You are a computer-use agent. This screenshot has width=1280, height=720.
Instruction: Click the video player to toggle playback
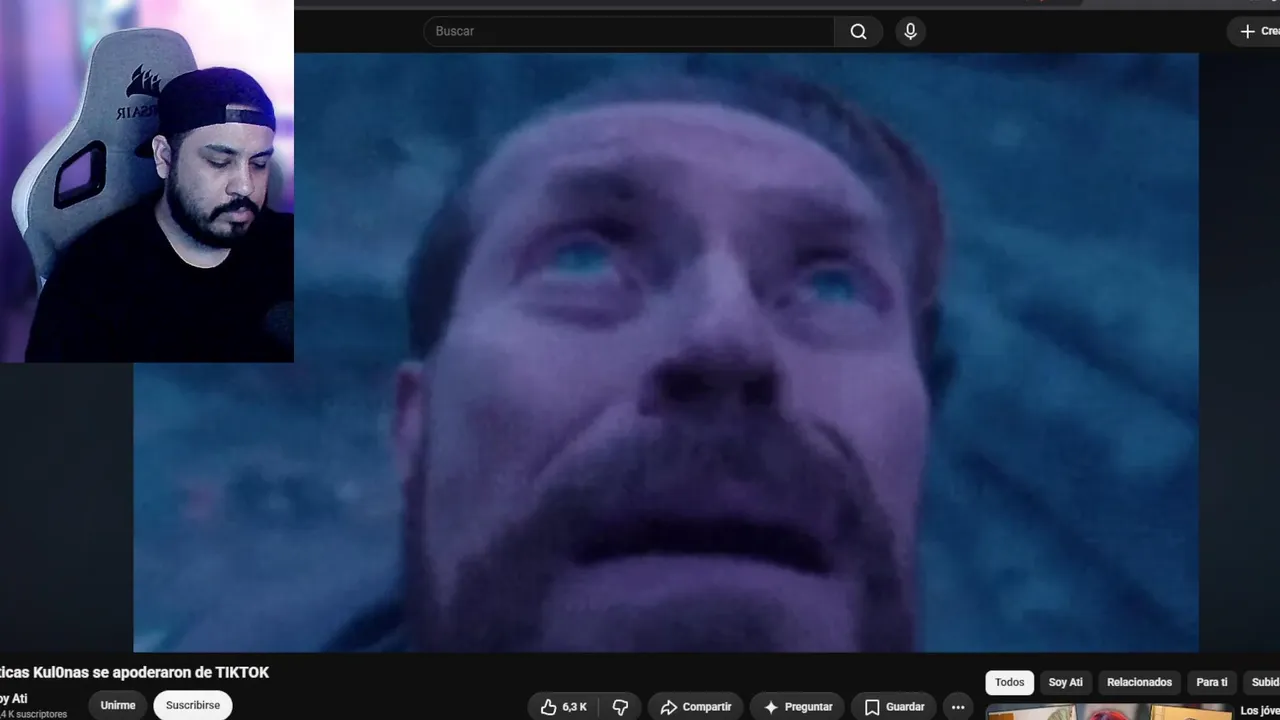[x=666, y=352]
